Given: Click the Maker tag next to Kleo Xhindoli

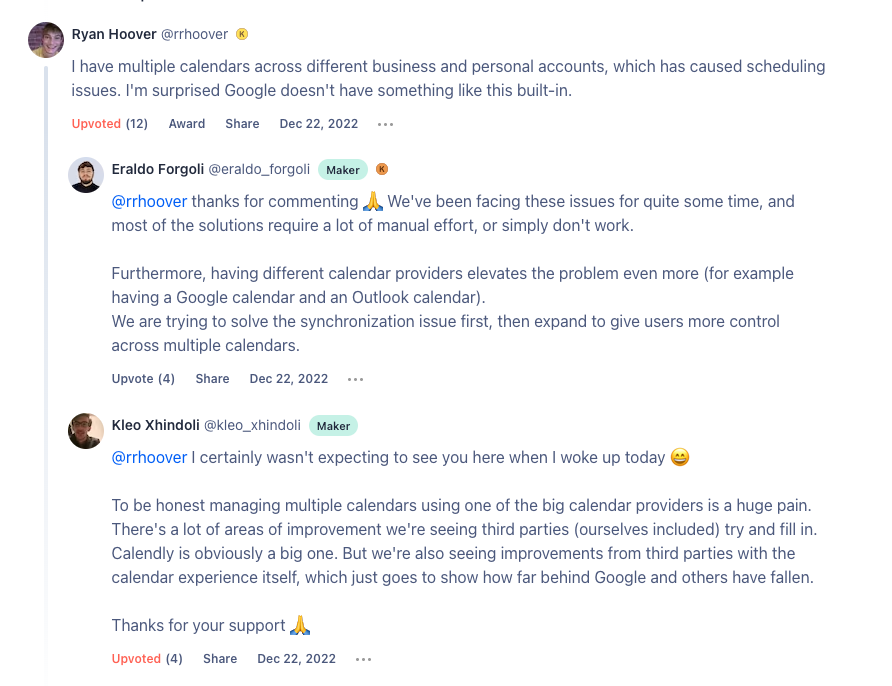Looking at the screenshot, I should (333, 425).
